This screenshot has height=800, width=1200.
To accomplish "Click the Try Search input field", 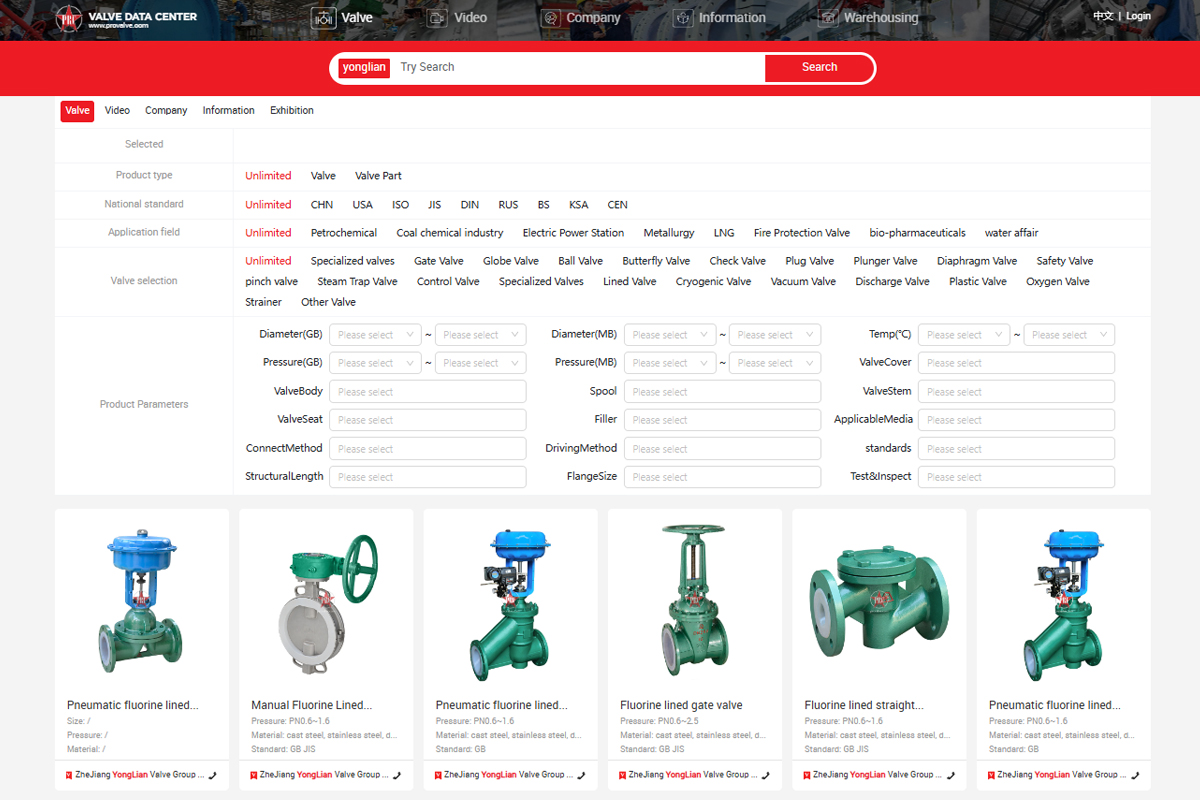I will [580, 67].
